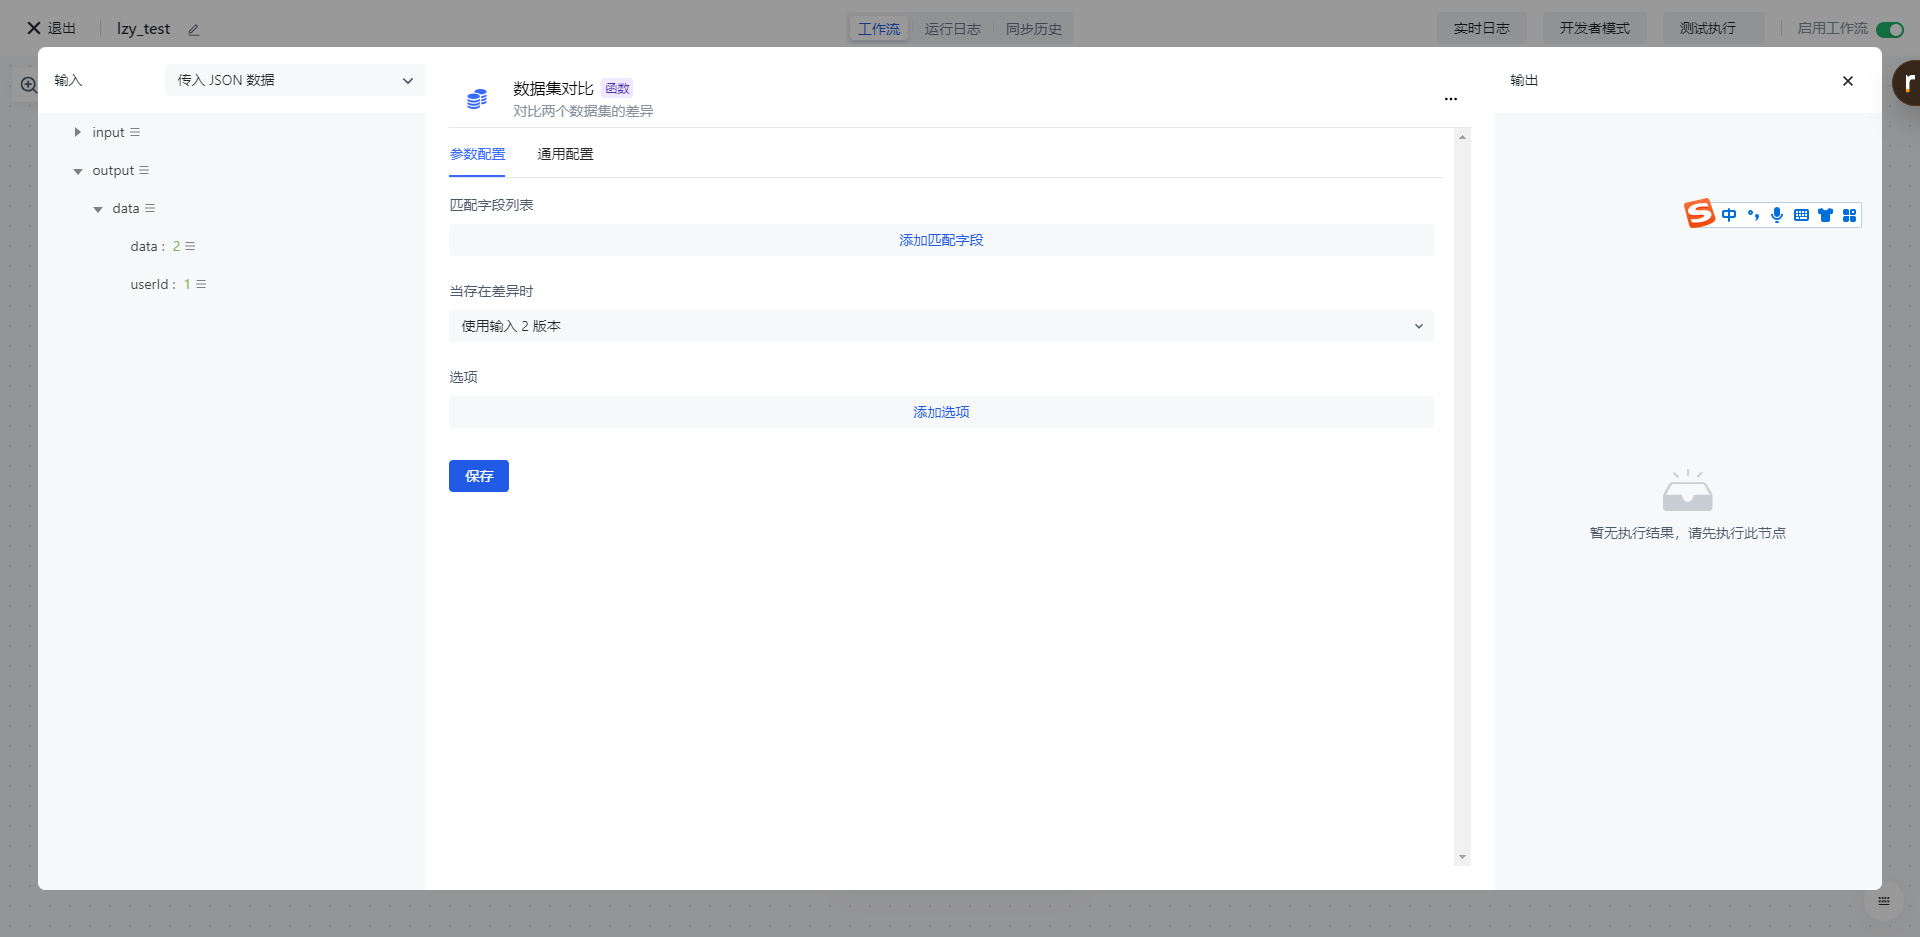Expand the input tree node
The width and height of the screenshot is (1920, 937).
point(77,132)
